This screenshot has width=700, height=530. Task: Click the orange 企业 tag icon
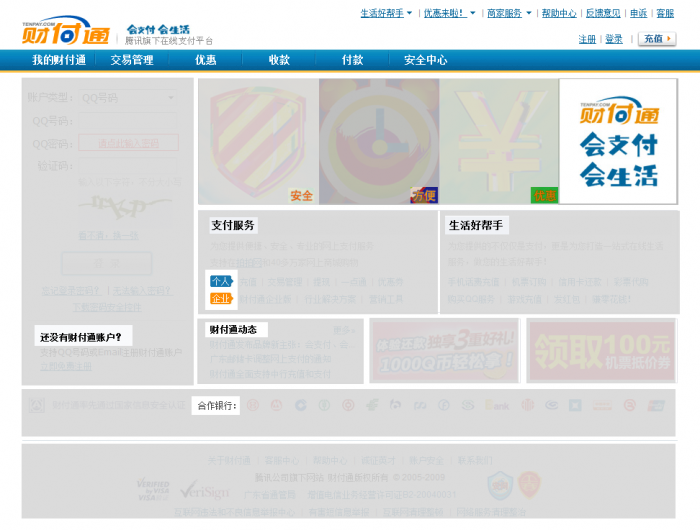(x=221, y=299)
